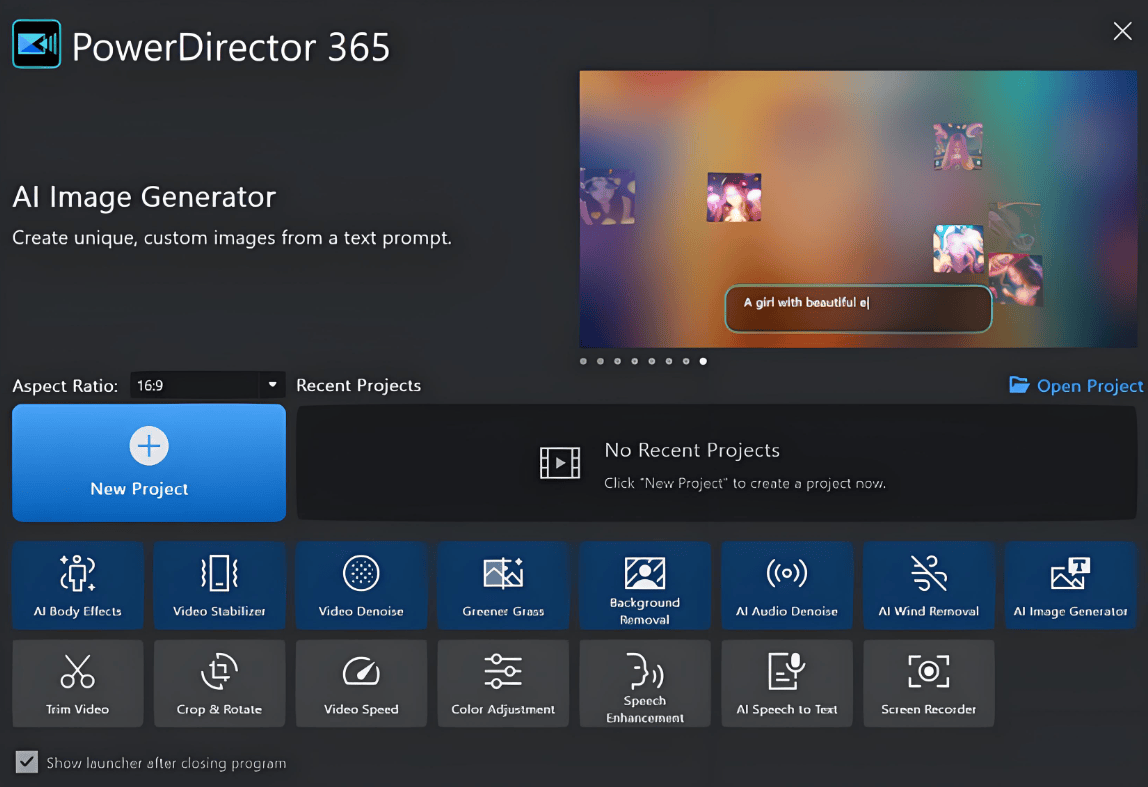Click the 16:9 aspect ratio value field
Screen dimensions: 1148x787
[x=195, y=385]
